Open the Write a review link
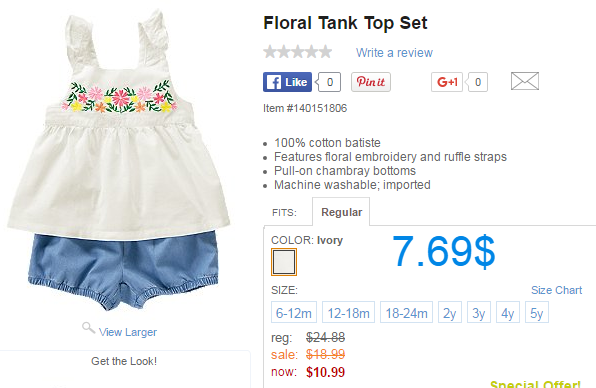This screenshot has height=388, width=596. click(394, 52)
